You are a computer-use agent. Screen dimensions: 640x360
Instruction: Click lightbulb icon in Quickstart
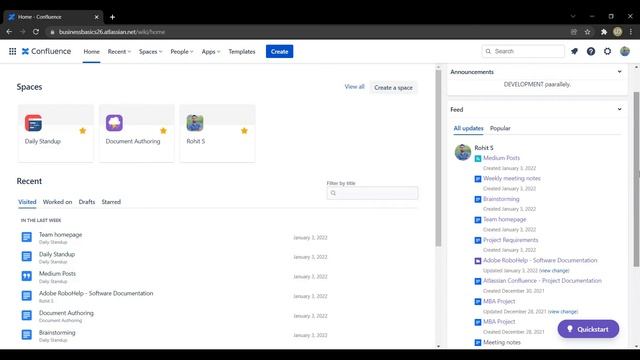coord(570,329)
